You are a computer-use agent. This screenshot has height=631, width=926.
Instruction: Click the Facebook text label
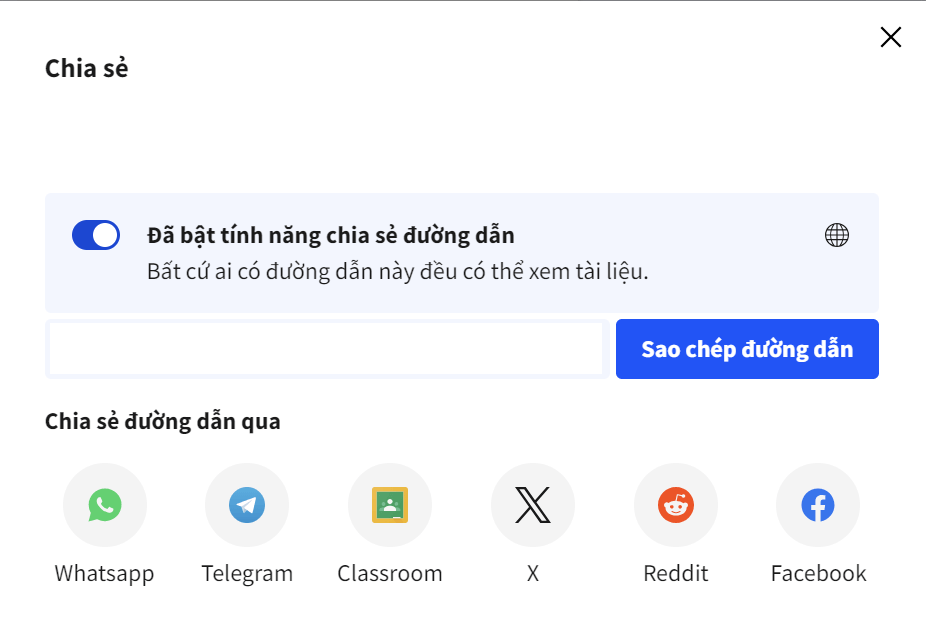818,574
